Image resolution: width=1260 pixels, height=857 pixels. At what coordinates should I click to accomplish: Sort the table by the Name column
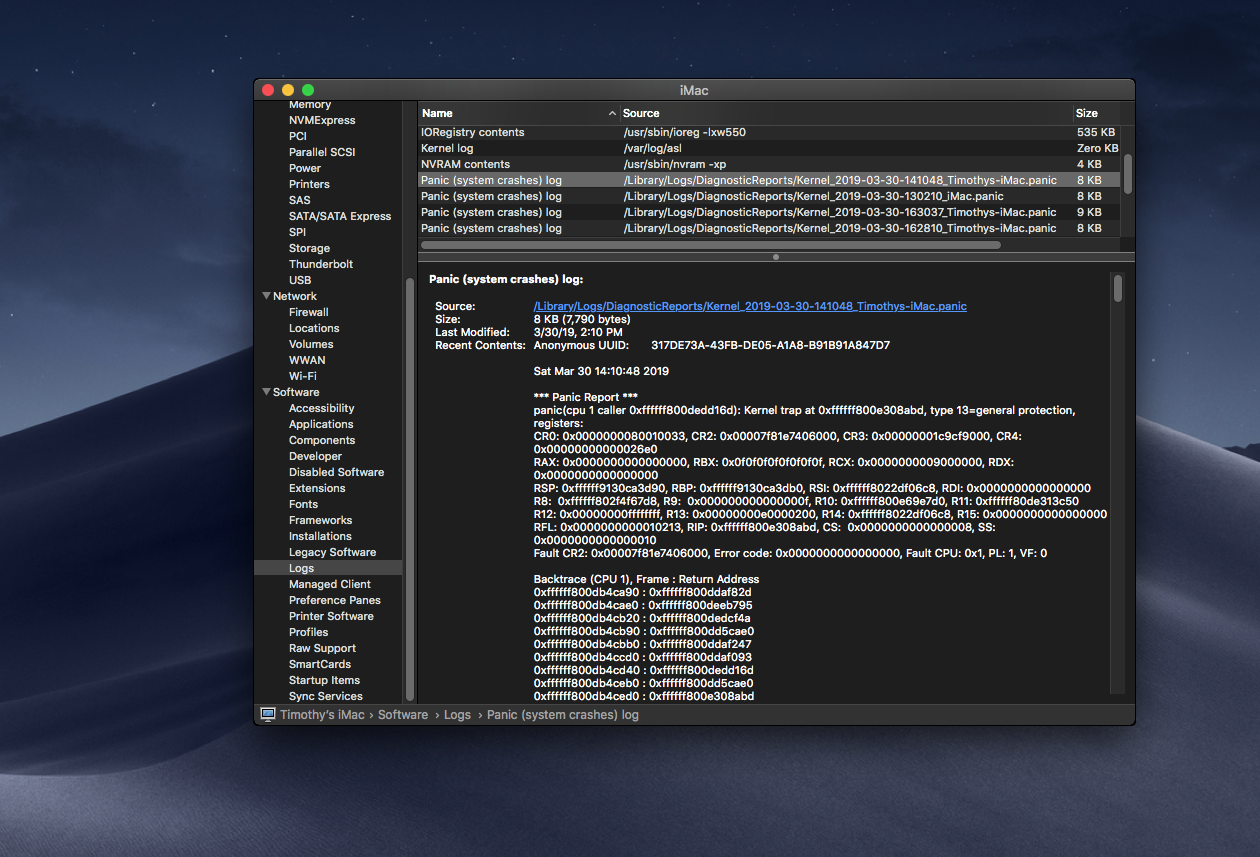point(518,113)
